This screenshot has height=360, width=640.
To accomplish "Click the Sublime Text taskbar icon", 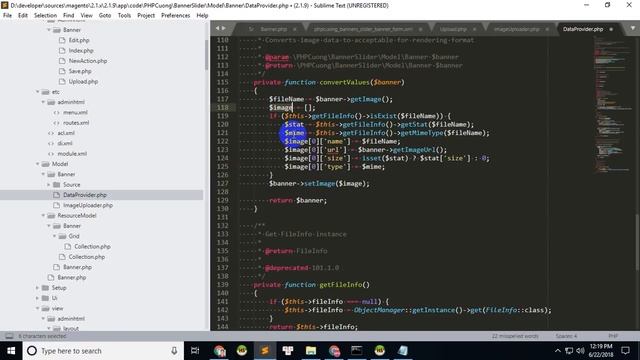I will (x=264, y=351).
